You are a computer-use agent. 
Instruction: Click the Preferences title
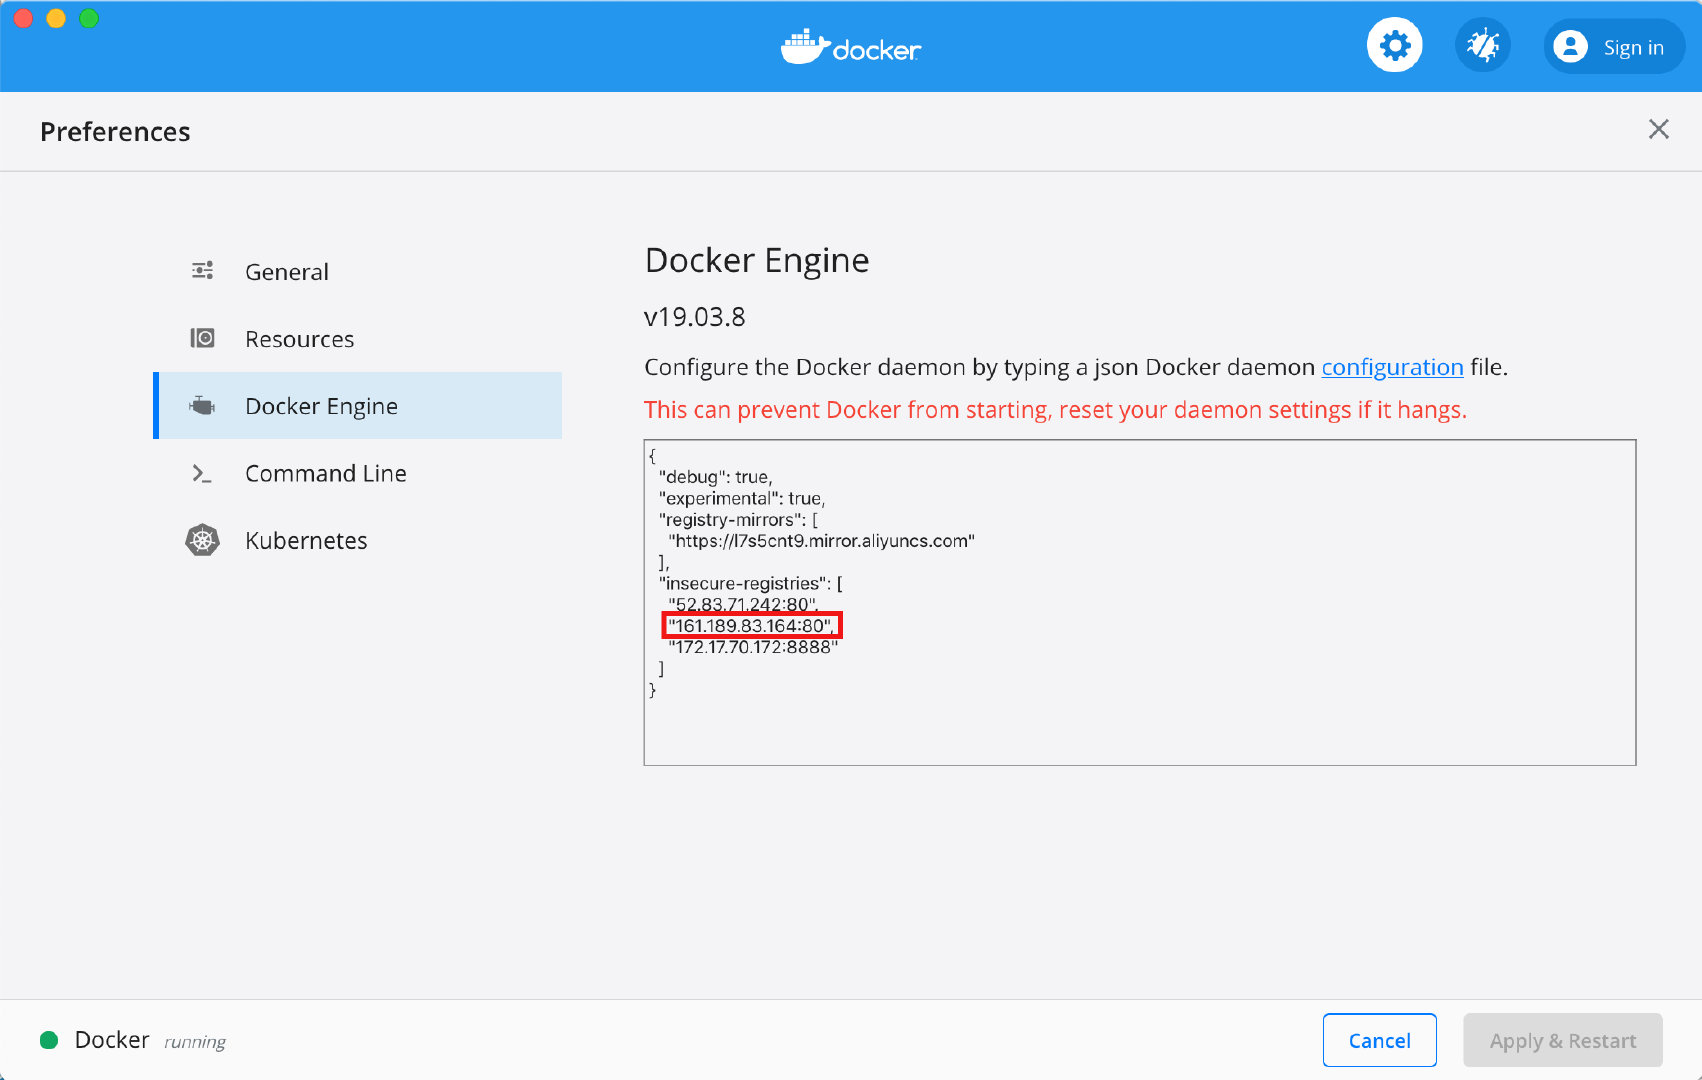115,132
